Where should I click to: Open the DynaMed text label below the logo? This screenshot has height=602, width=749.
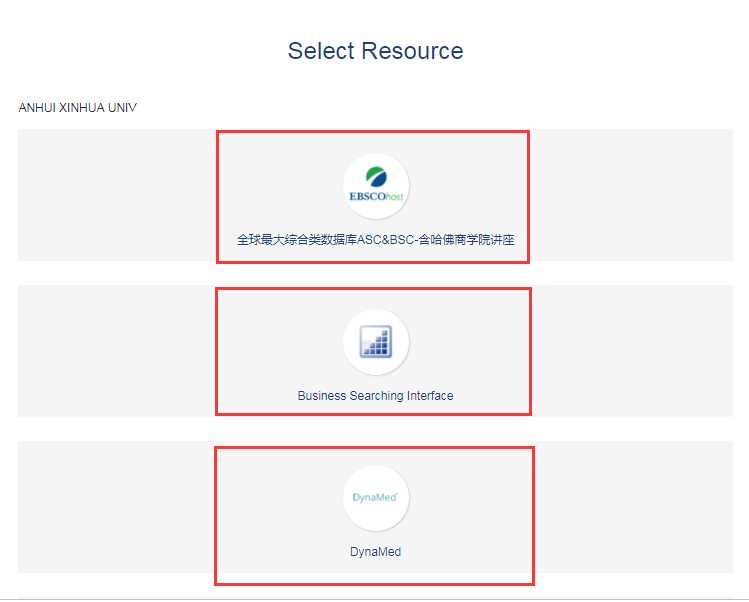click(x=375, y=552)
